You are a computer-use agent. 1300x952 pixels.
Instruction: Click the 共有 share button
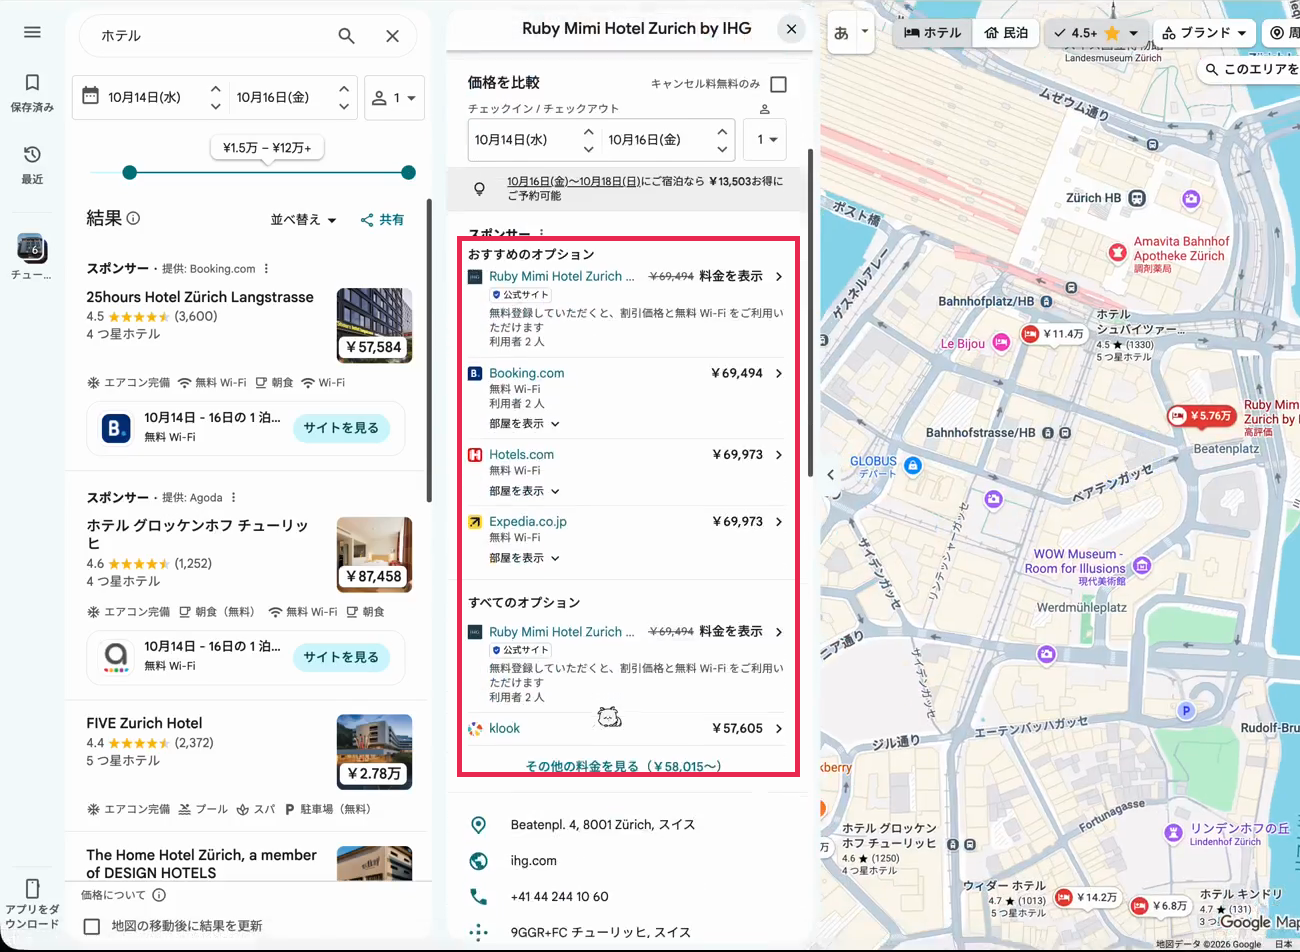[x=382, y=220]
